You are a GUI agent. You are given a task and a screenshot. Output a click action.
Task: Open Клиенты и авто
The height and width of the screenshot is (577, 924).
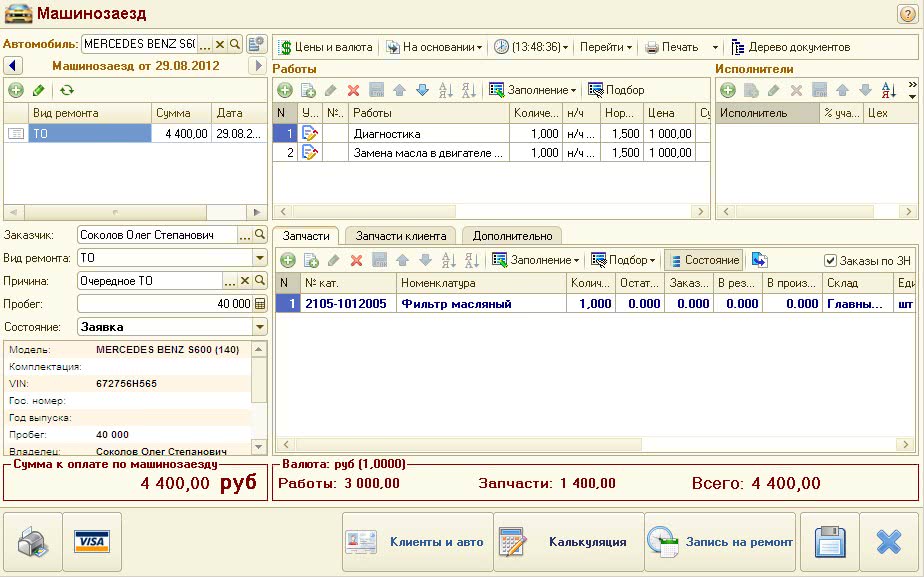click(417, 542)
